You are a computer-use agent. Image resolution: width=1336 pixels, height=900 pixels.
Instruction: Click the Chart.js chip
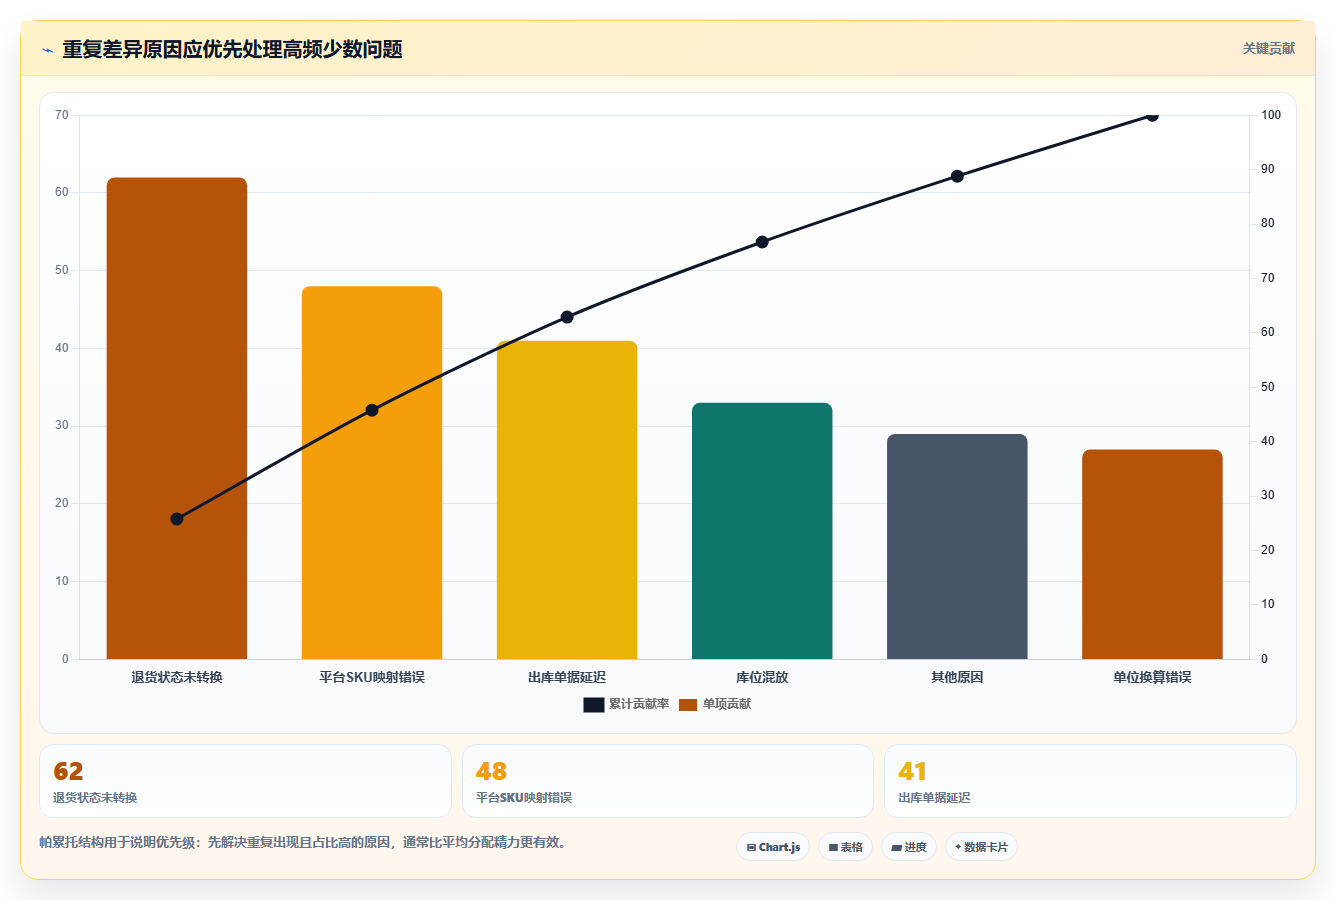(773, 847)
